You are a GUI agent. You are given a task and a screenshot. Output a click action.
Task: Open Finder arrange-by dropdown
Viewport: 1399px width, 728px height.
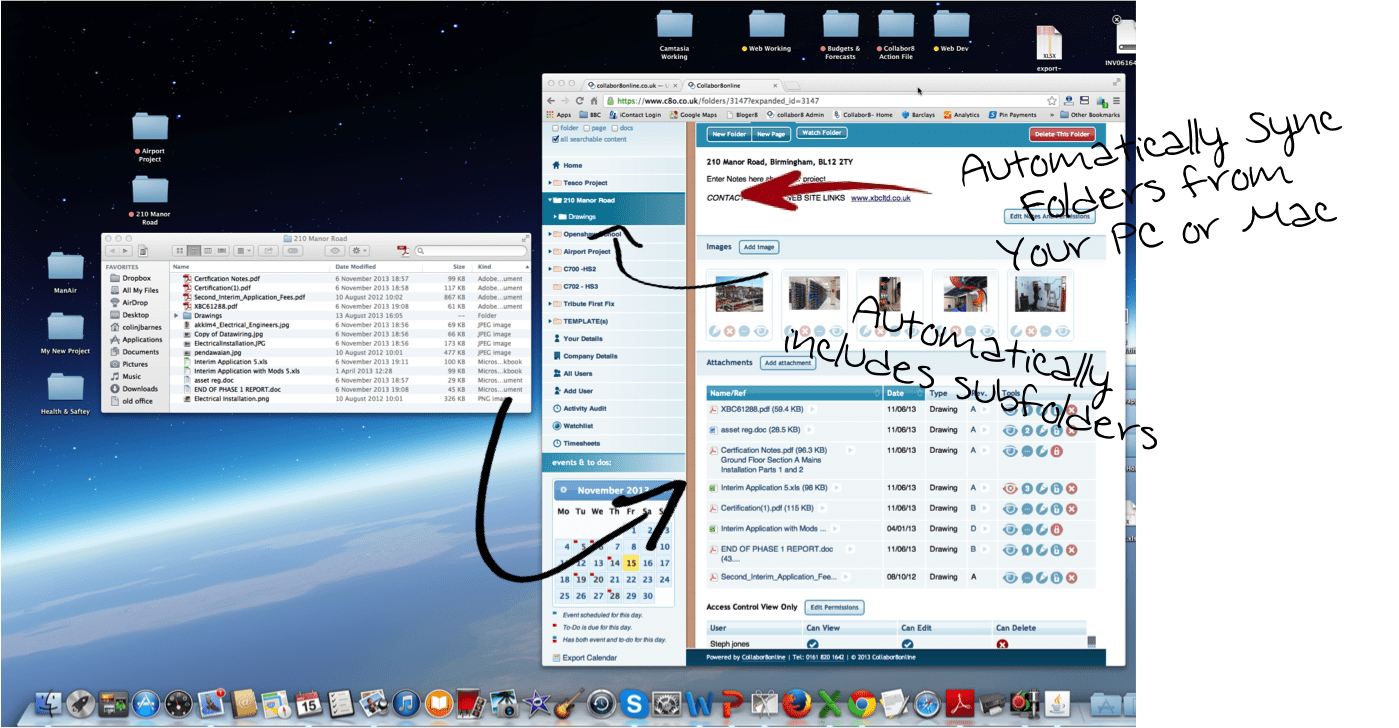point(244,250)
